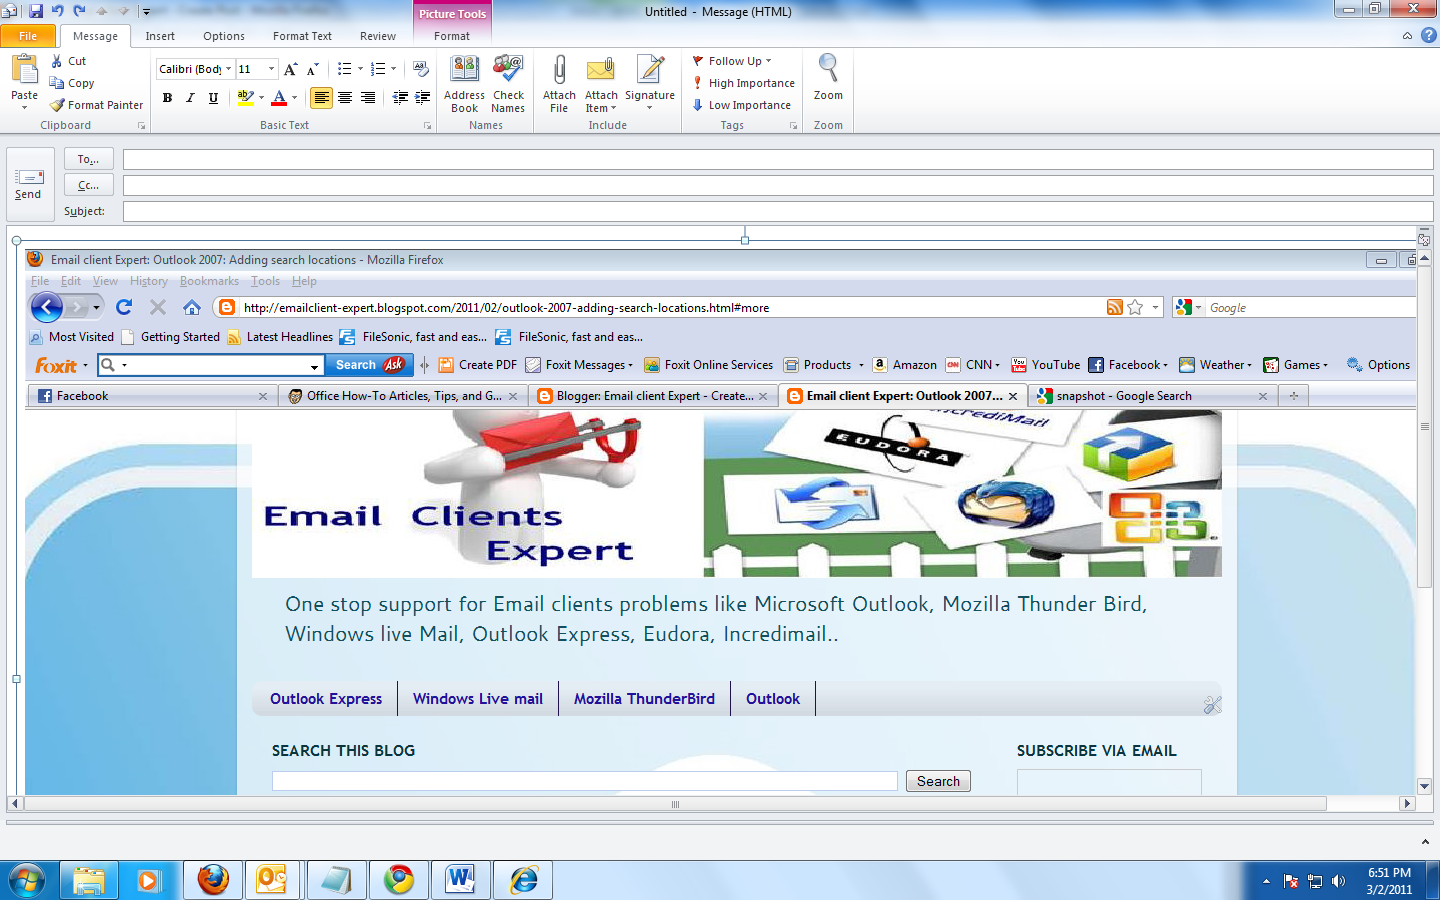Click the Cc... button
The height and width of the screenshot is (900, 1440).
89,185
